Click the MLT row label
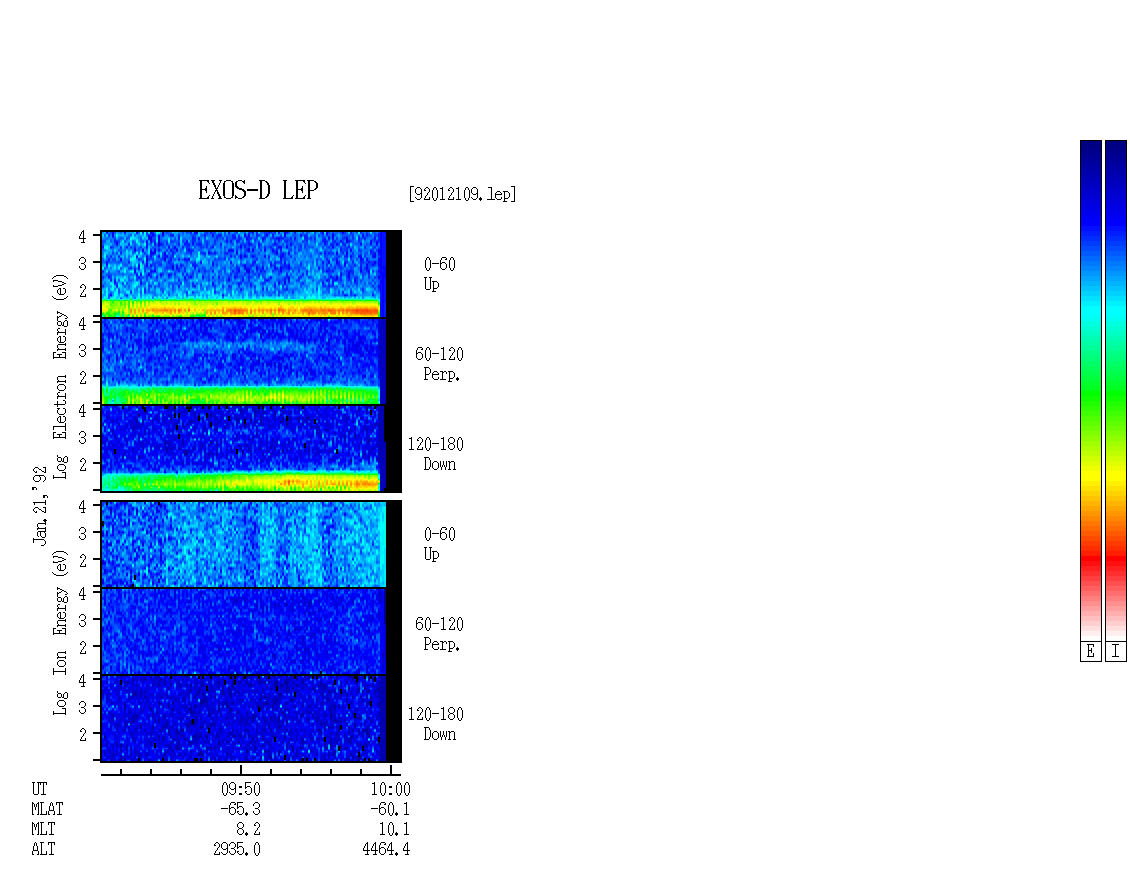This screenshot has width=1130, height=875. tap(43, 830)
